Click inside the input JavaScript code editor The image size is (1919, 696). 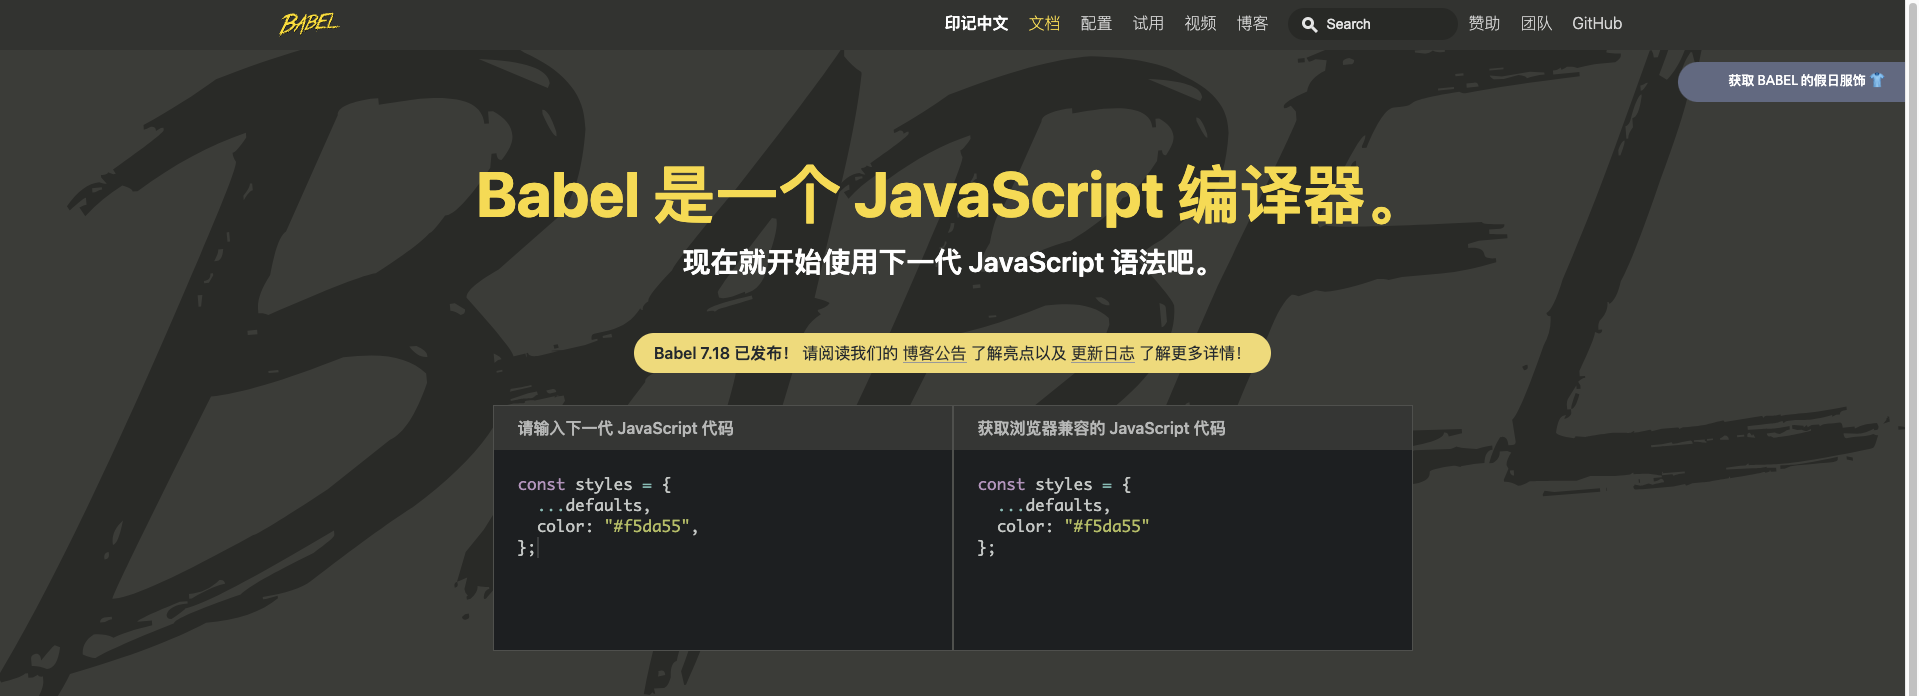coord(723,550)
